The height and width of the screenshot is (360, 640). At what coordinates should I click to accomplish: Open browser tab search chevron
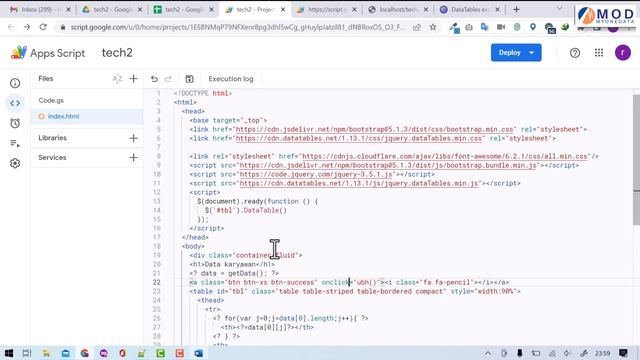click(x=560, y=9)
